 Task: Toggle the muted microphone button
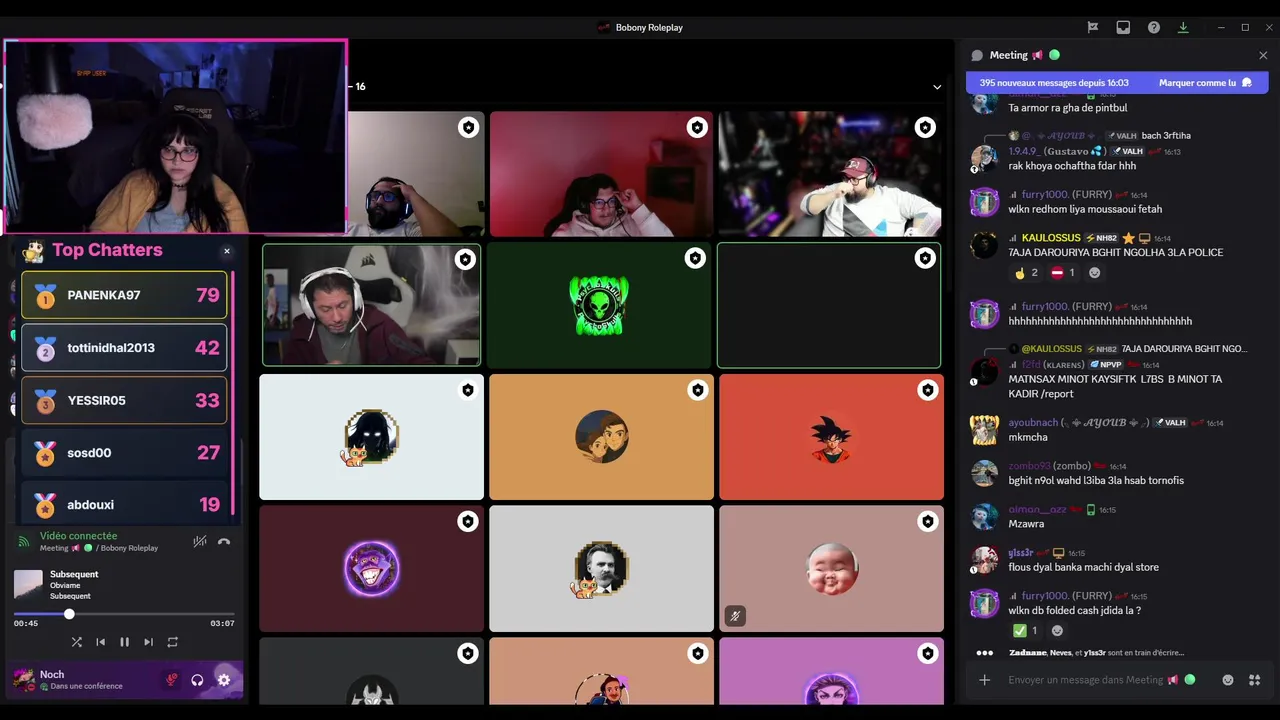[171, 680]
